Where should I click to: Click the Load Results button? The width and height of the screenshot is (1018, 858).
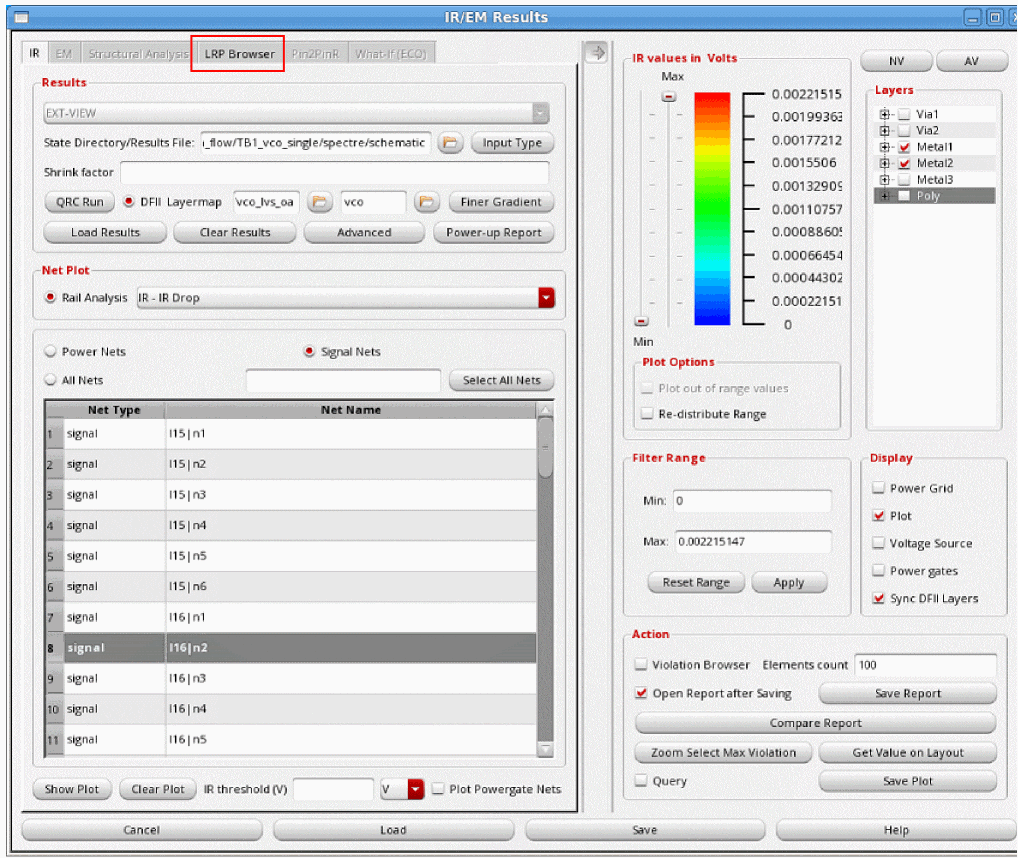tap(105, 233)
